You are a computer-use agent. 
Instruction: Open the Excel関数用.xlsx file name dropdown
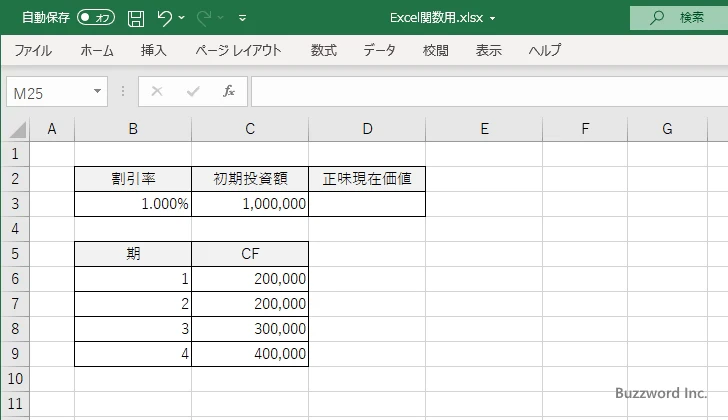click(493, 19)
